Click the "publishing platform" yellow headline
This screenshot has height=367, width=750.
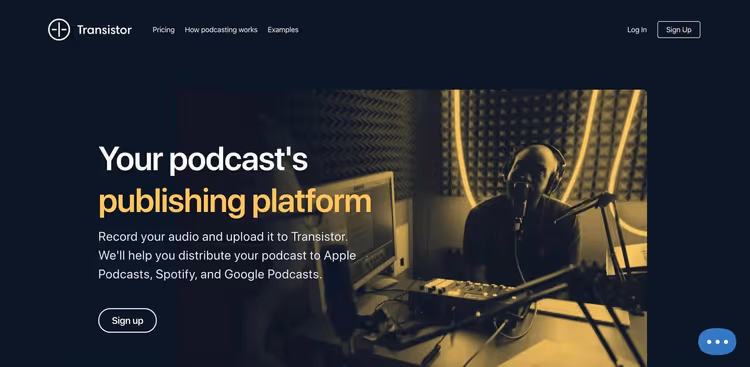pos(235,202)
